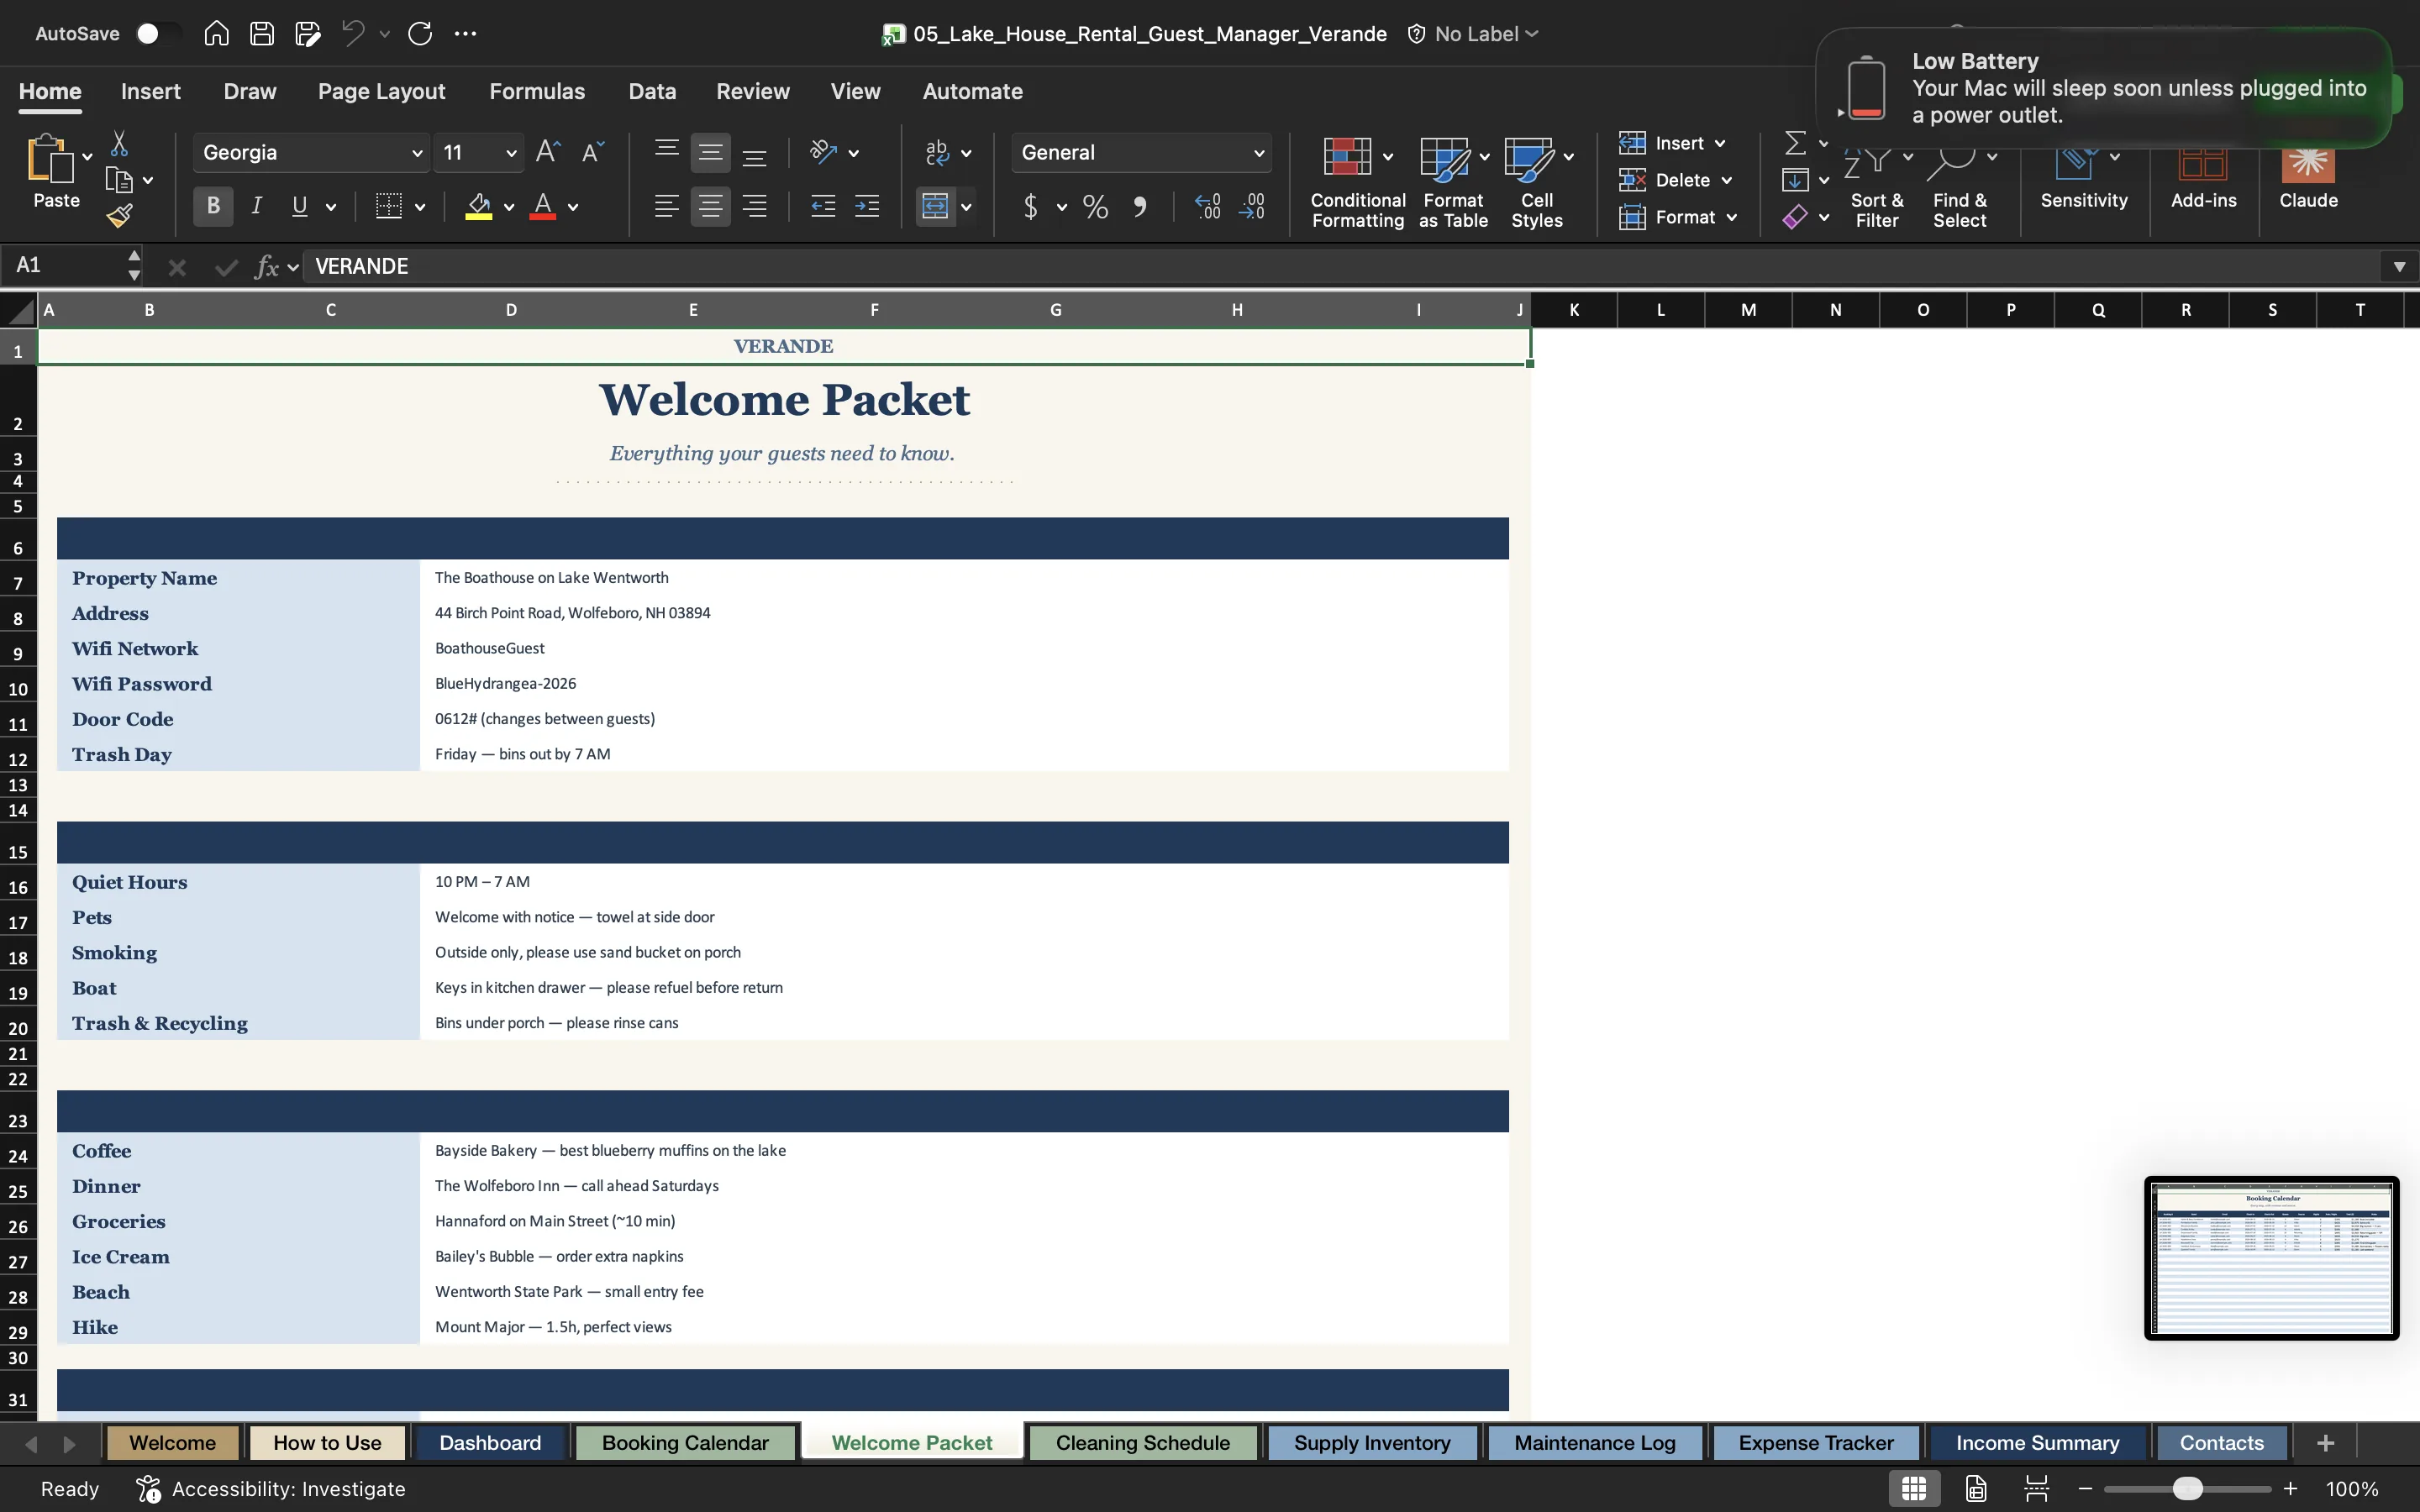Viewport: 2420px width, 1512px height.
Task: Open the Conditional Formatting menu
Action: click(1357, 183)
